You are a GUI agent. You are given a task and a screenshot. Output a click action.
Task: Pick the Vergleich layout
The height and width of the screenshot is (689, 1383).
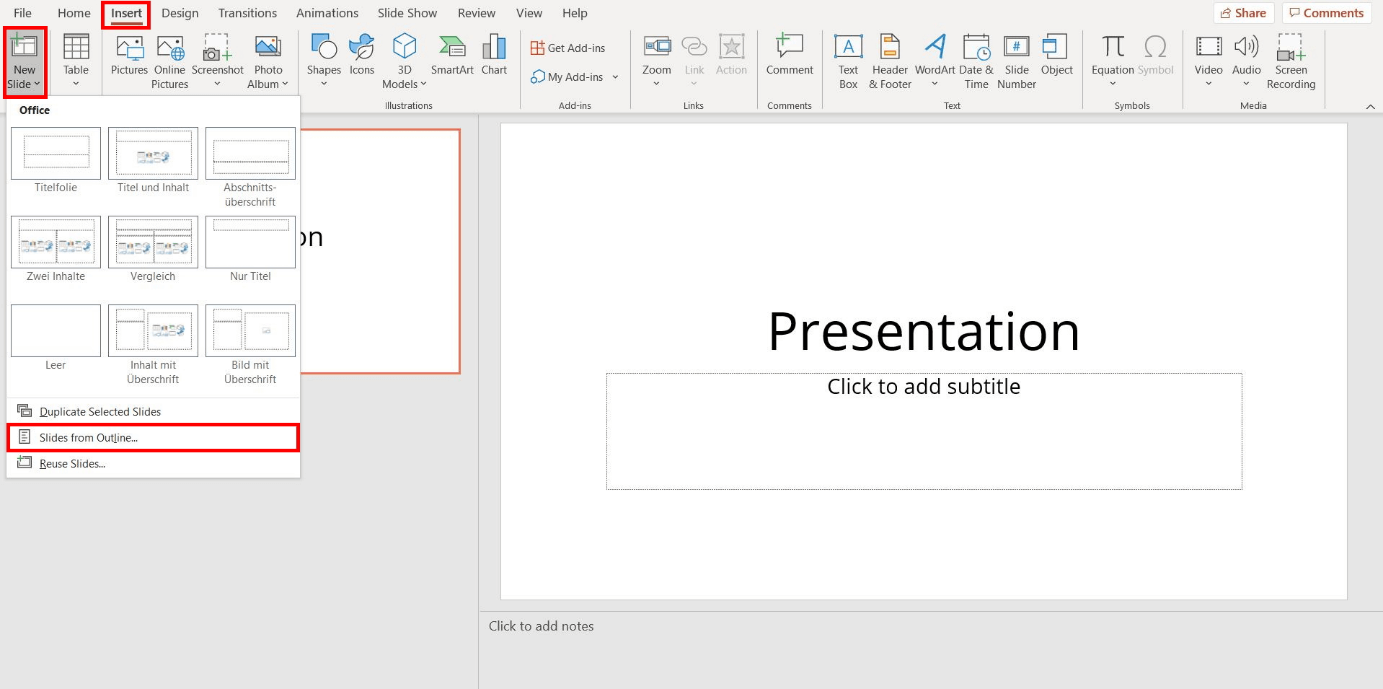153,242
